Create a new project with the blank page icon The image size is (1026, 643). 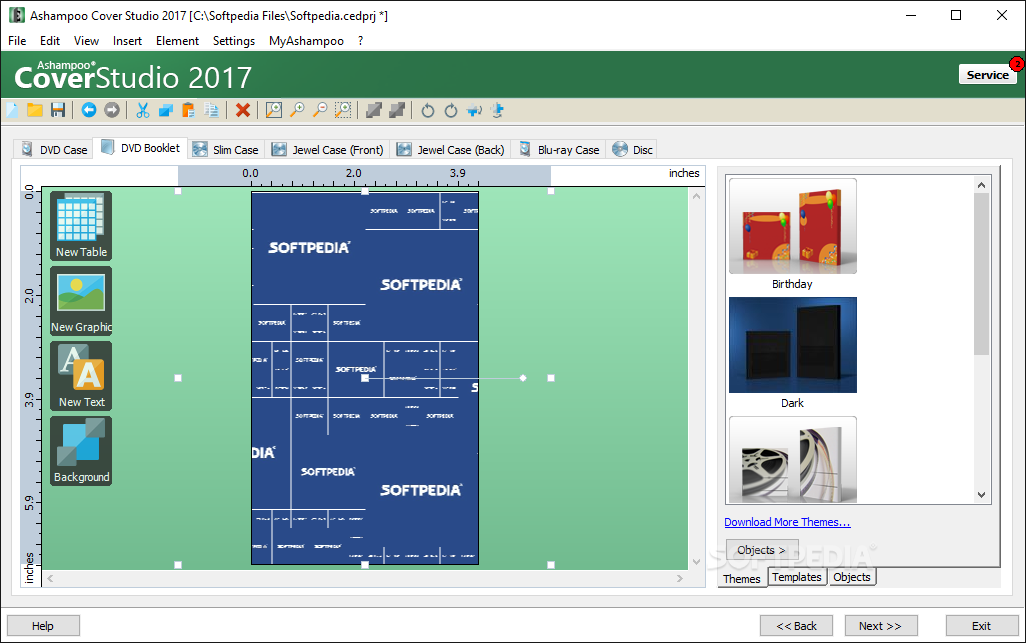tap(12, 110)
